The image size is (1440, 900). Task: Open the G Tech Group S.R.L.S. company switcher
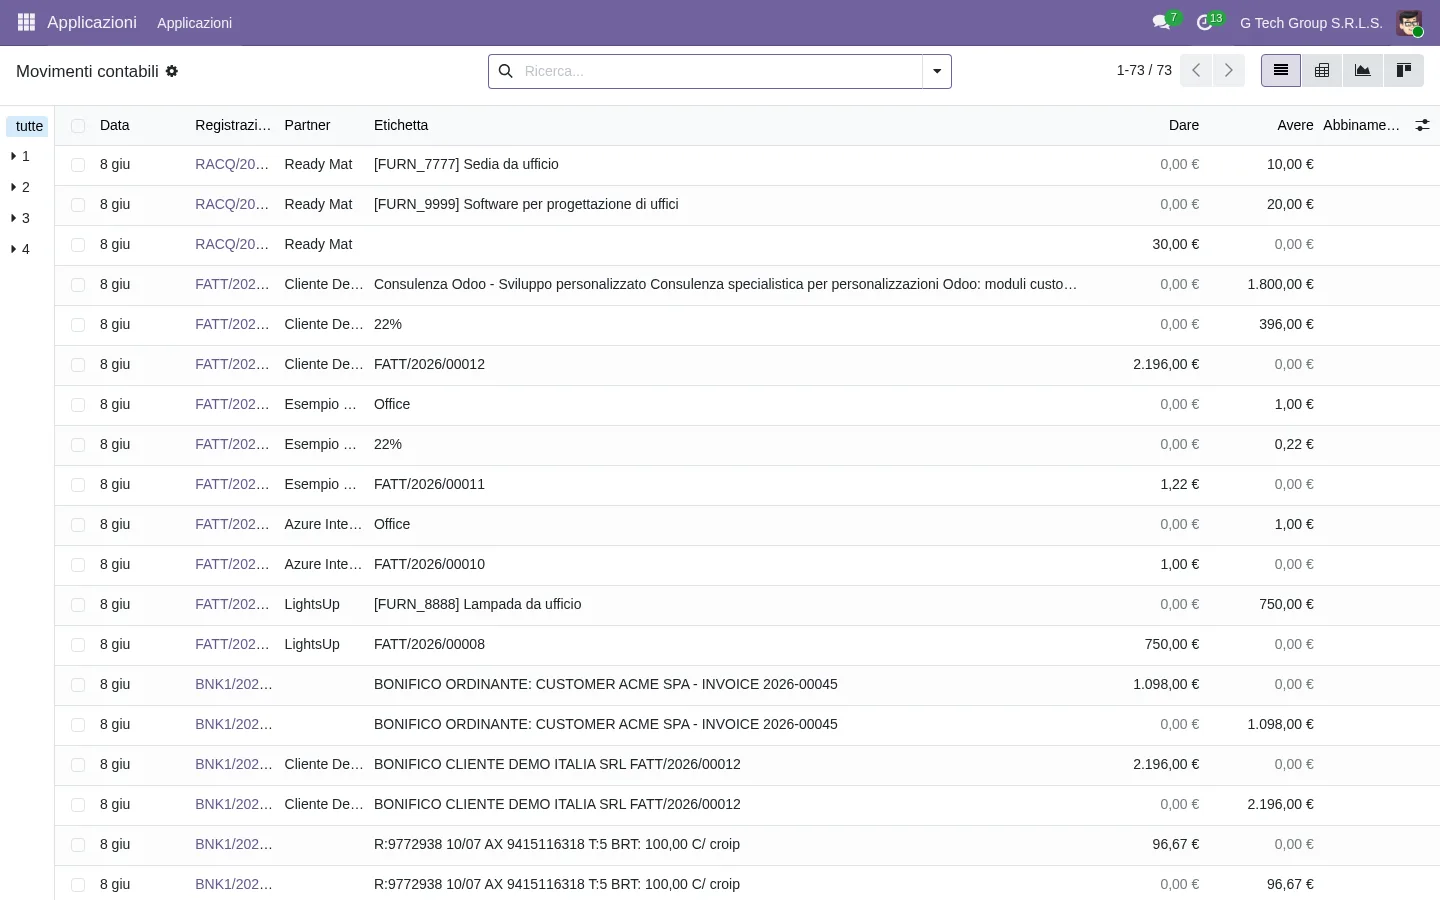tap(1311, 23)
